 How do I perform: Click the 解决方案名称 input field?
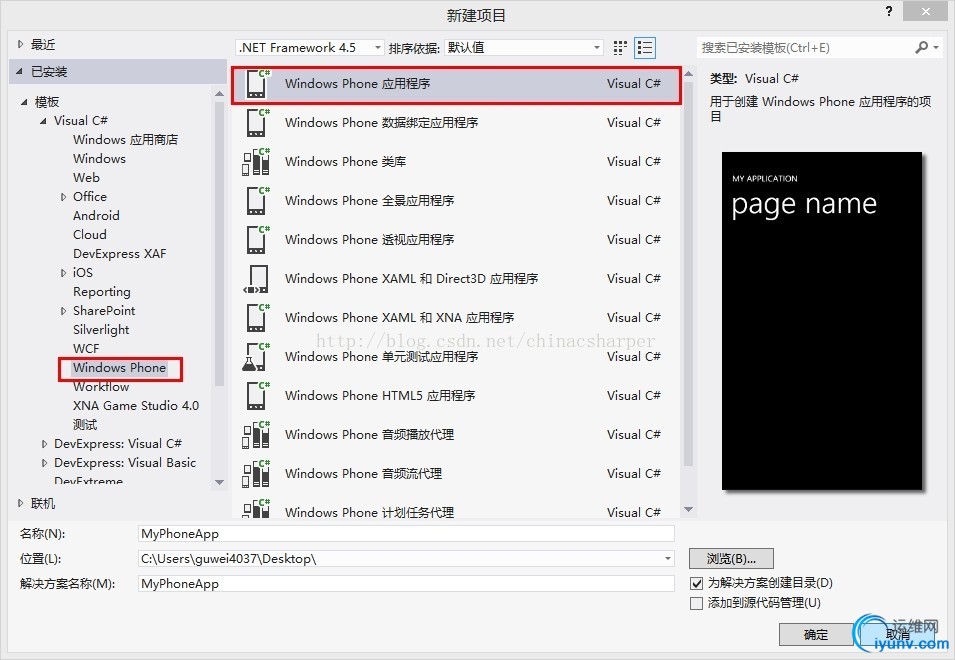(x=406, y=584)
